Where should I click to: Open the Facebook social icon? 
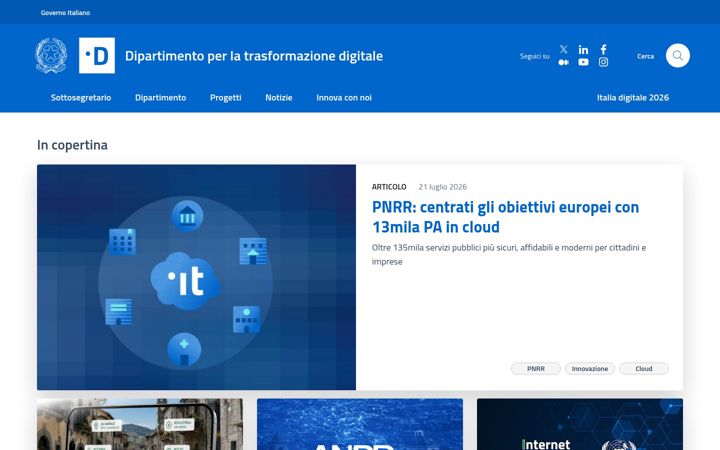click(603, 49)
